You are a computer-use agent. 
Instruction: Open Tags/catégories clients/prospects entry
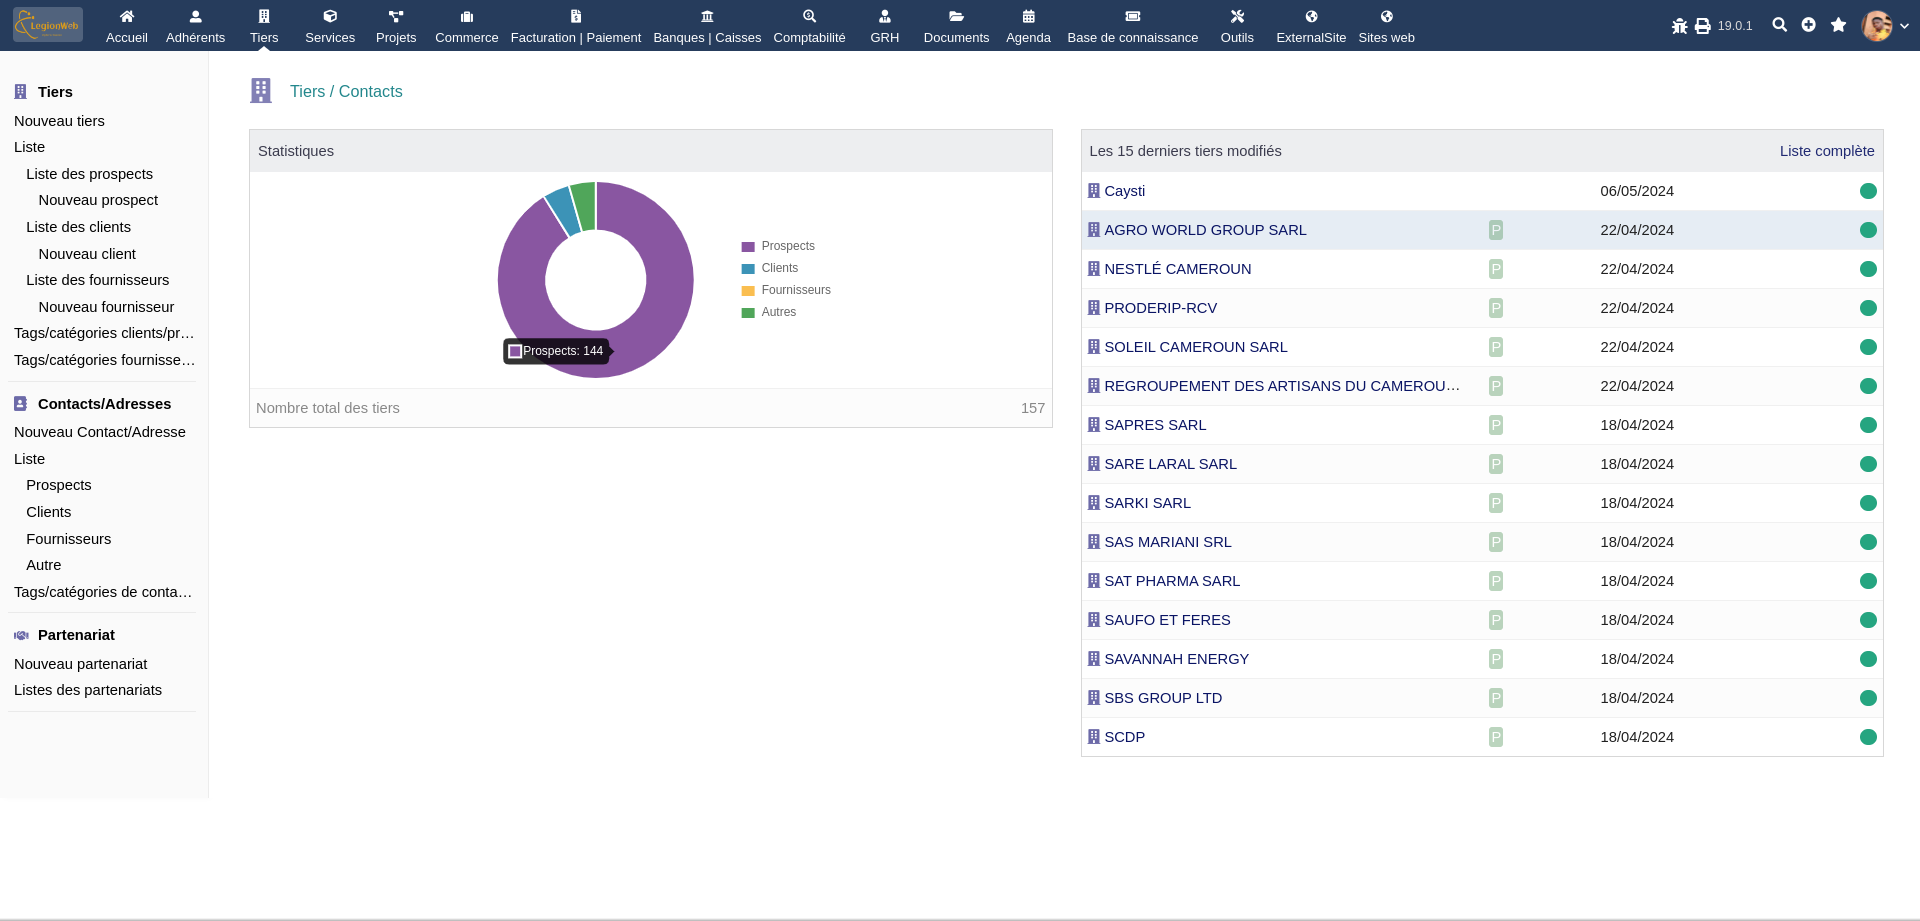pyautogui.click(x=104, y=333)
